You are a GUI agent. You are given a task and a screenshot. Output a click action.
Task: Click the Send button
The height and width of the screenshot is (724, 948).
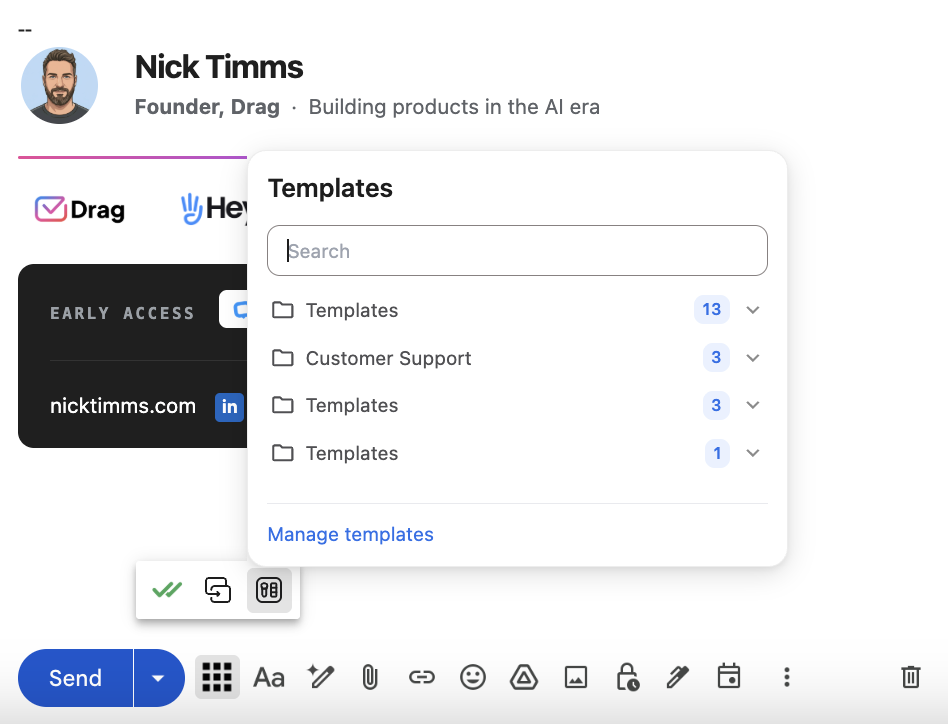point(75,677)
